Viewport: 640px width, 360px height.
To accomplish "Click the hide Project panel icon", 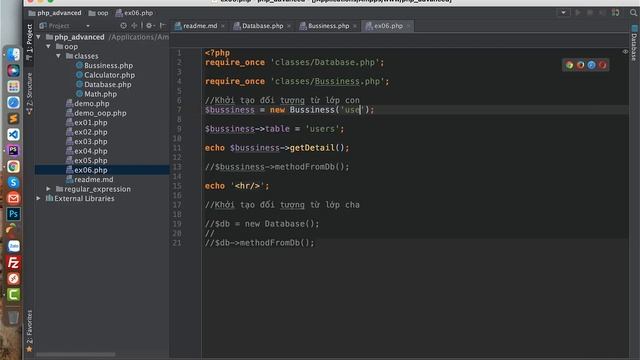I will point(162,26).
